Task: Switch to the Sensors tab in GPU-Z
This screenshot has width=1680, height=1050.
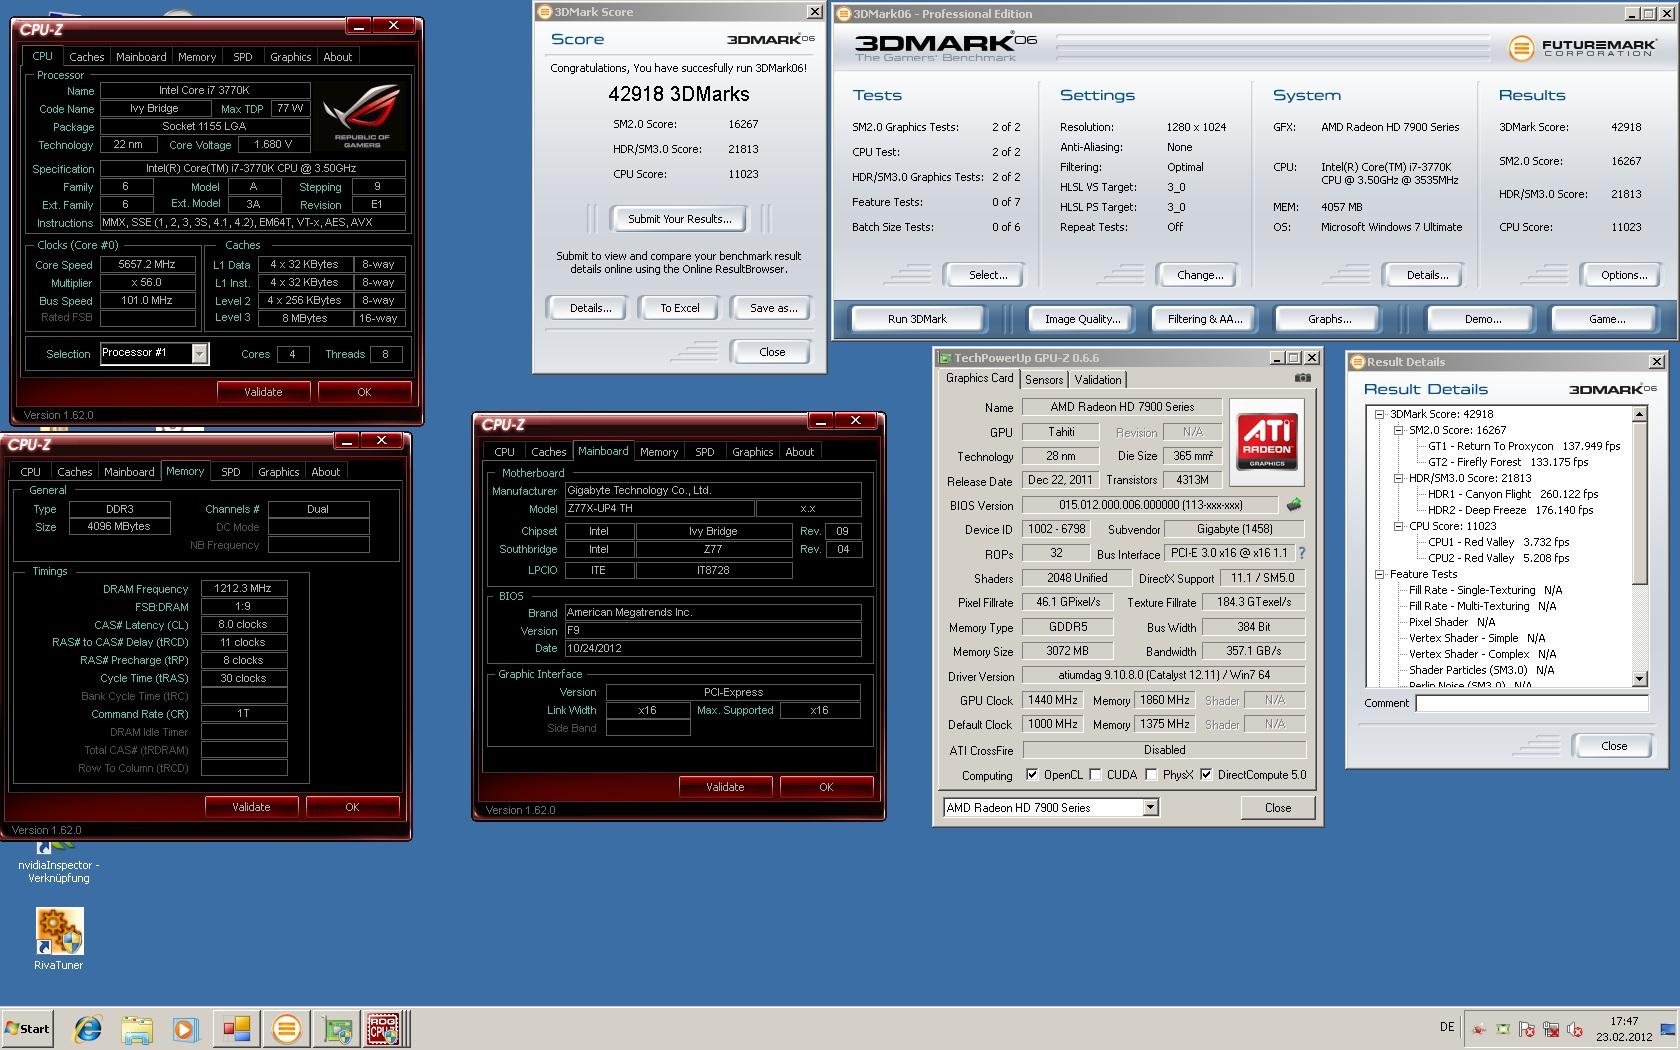Action: 1044,380
